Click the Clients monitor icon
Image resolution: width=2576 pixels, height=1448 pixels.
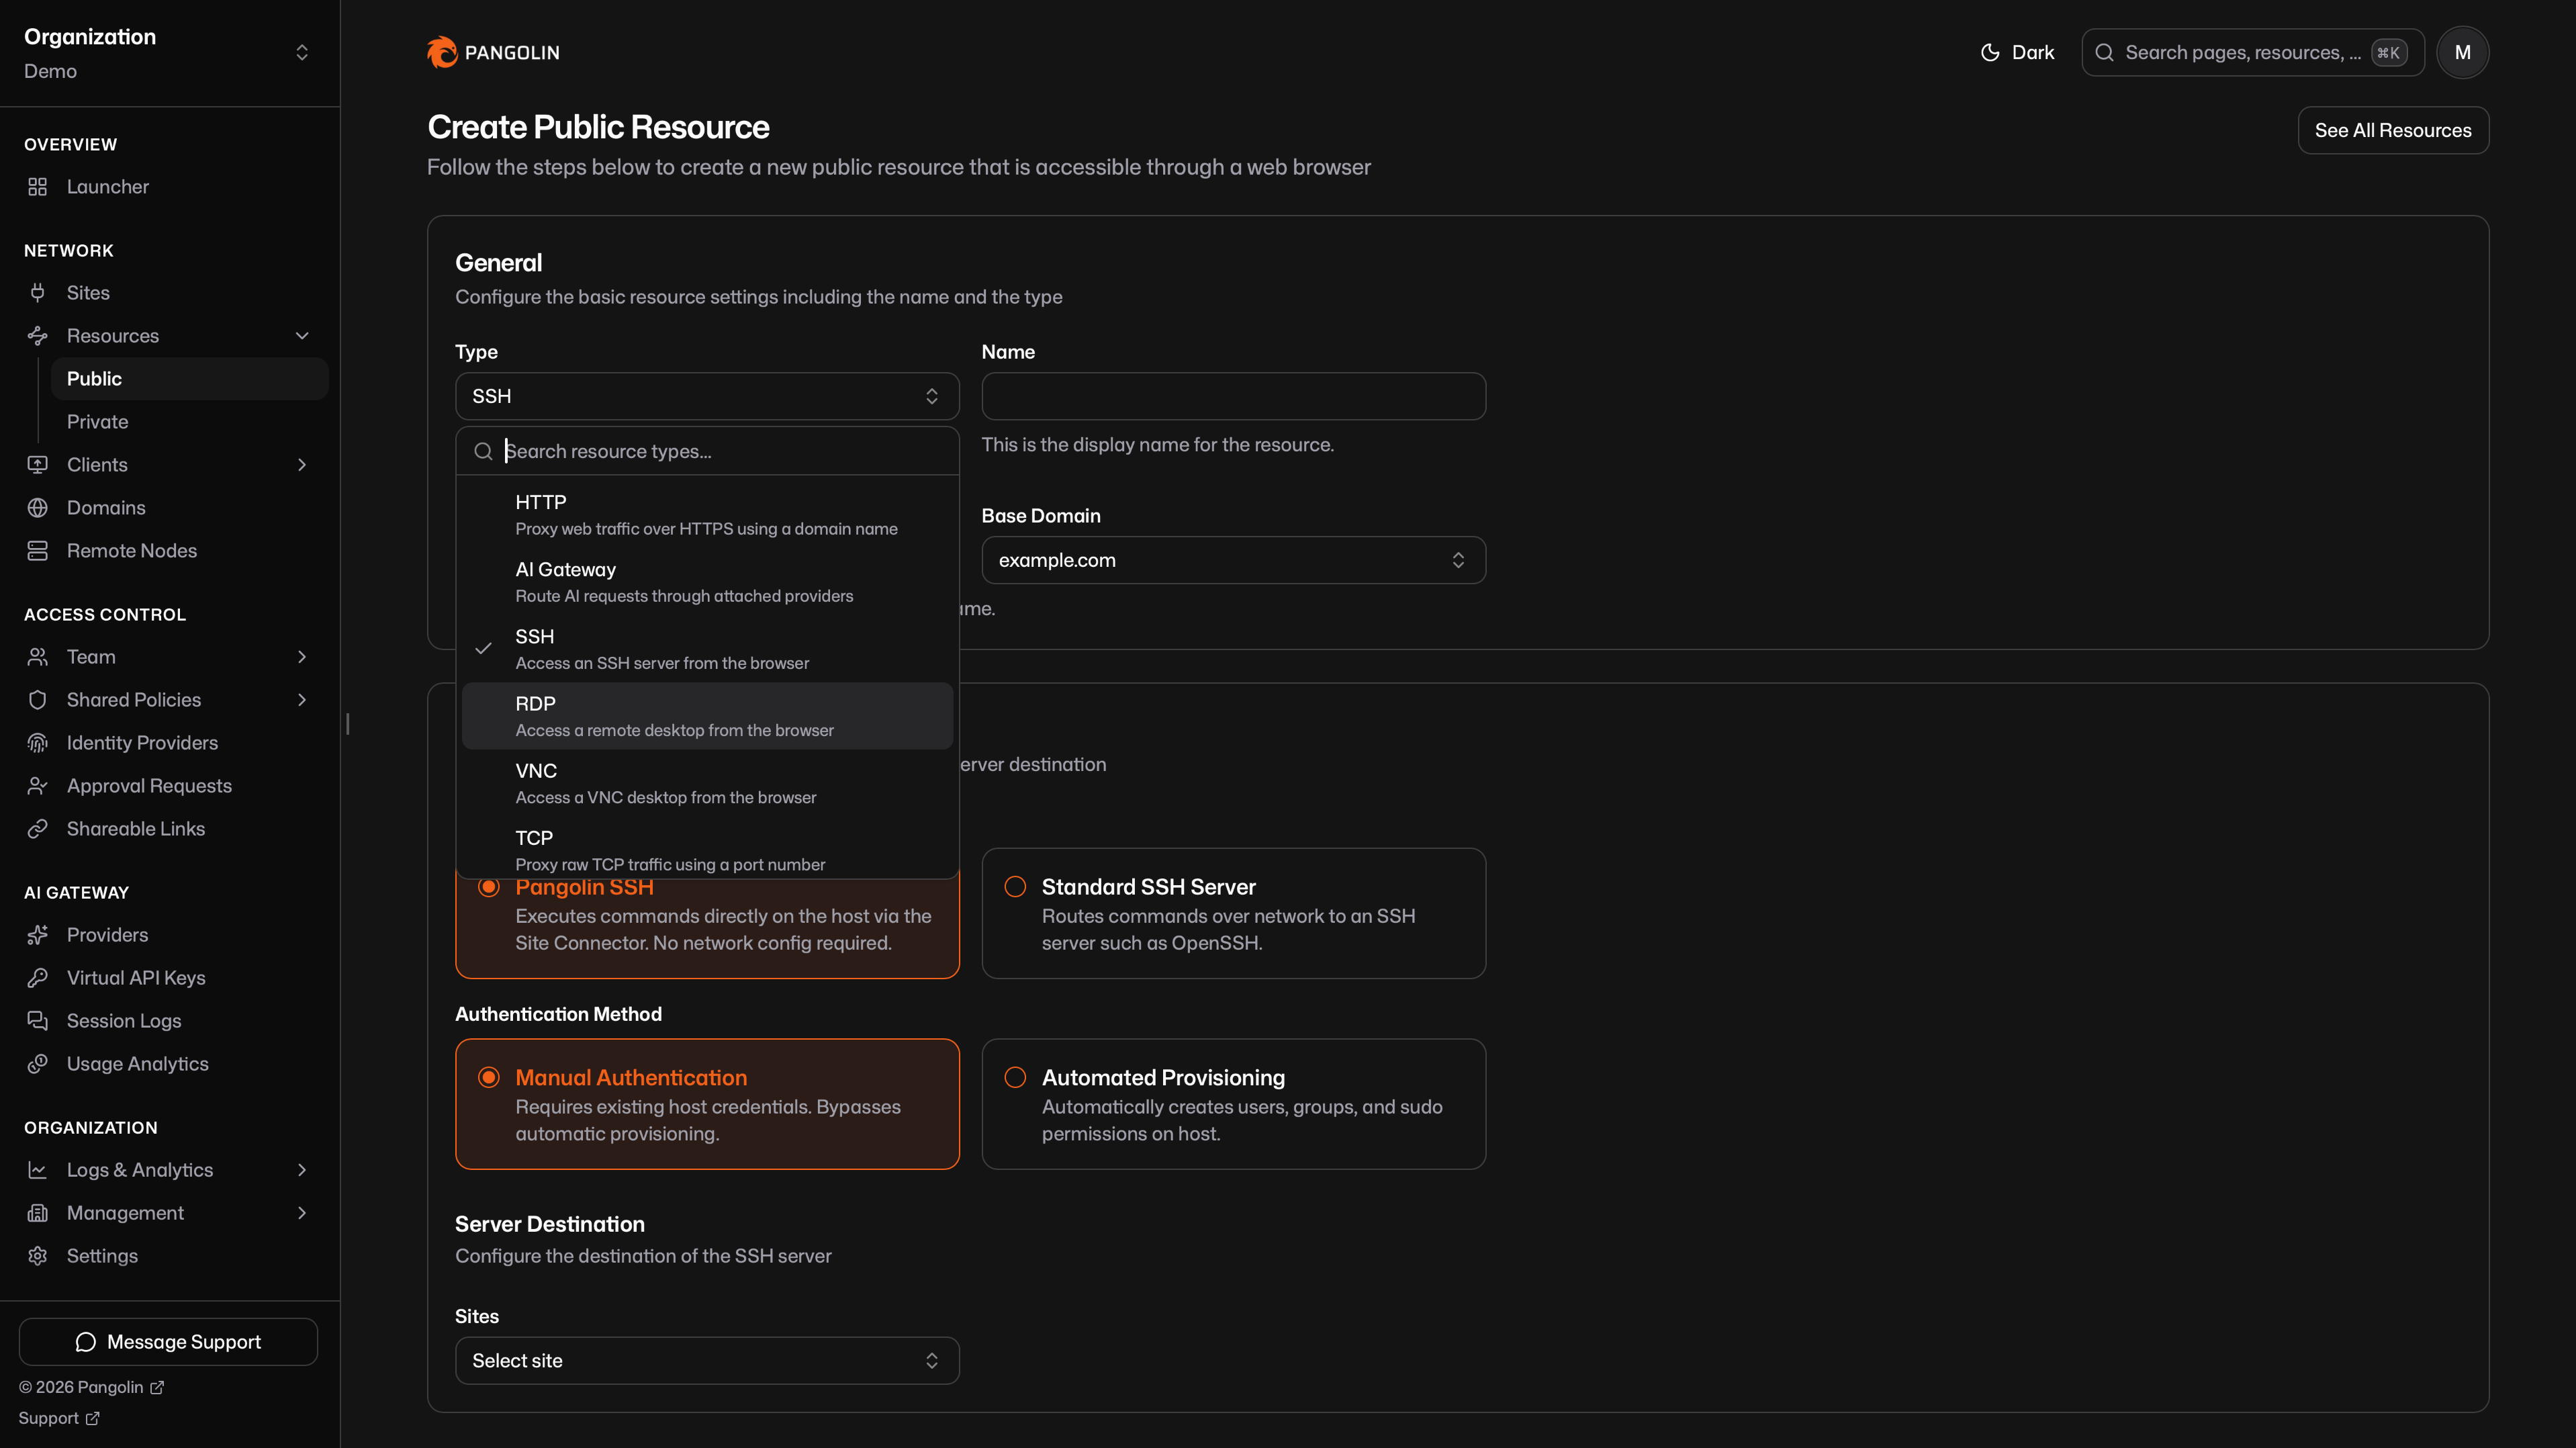point(37,465)
